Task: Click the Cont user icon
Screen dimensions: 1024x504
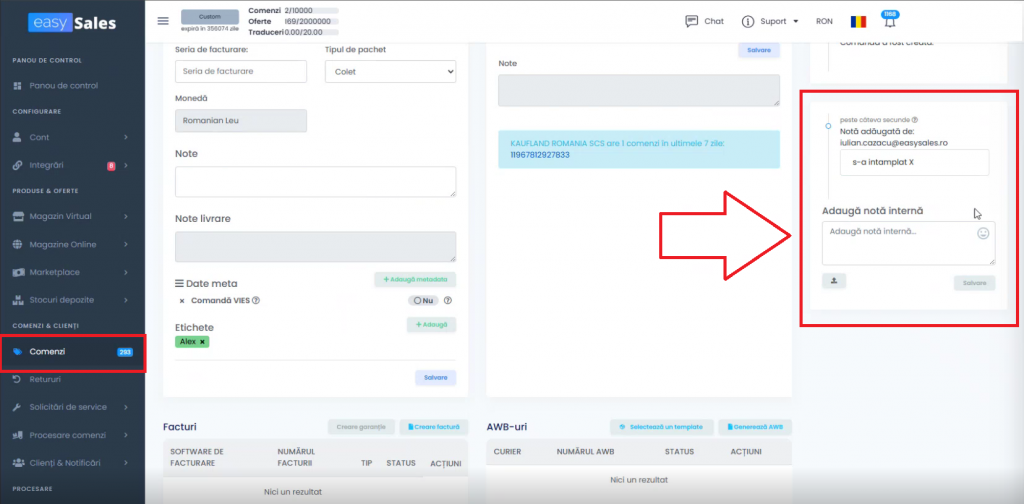Action: tap(18, 137)
